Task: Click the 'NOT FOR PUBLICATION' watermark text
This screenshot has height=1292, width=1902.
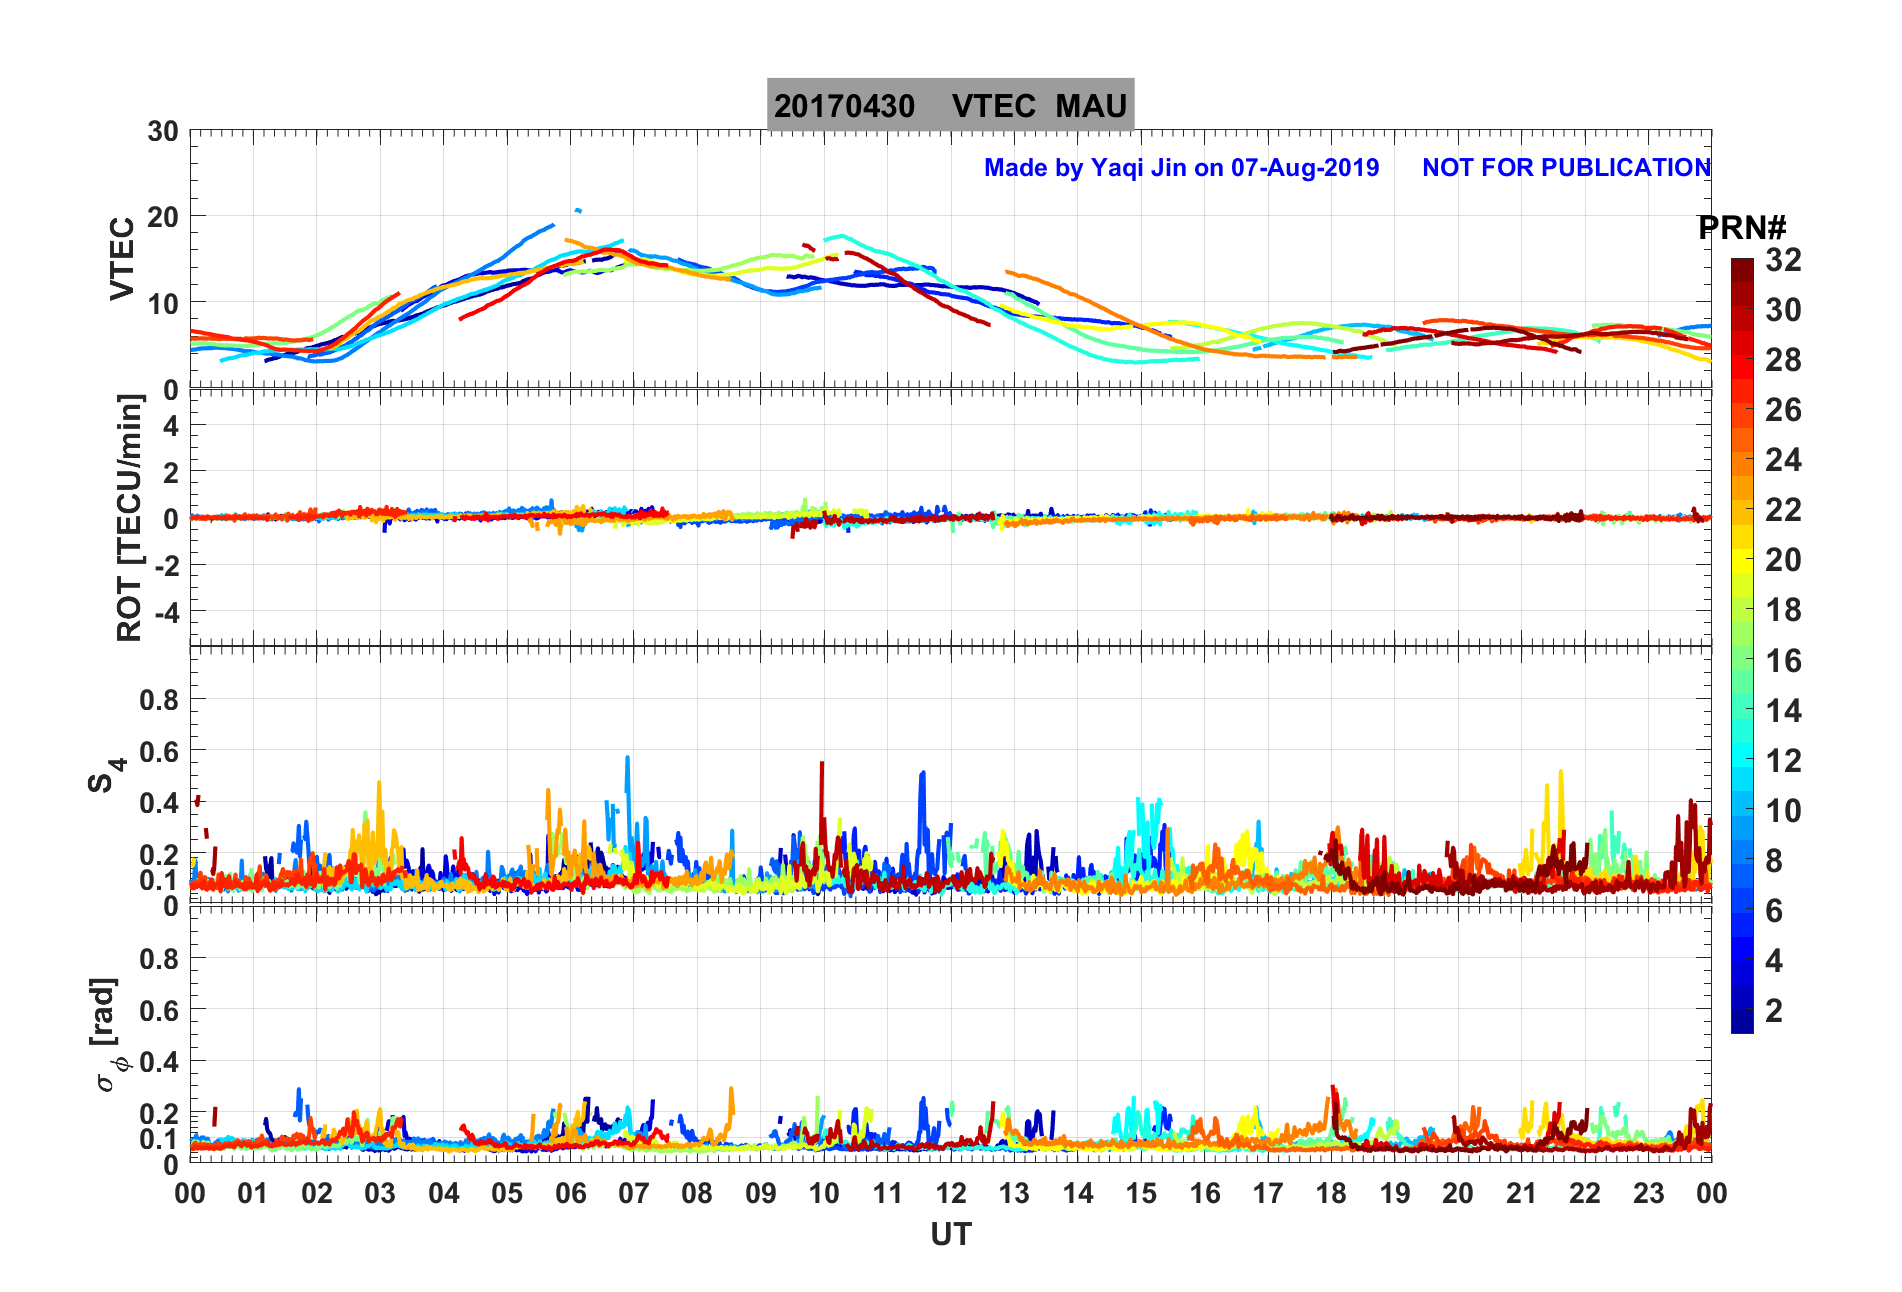Action: [x=1566, y=167]
